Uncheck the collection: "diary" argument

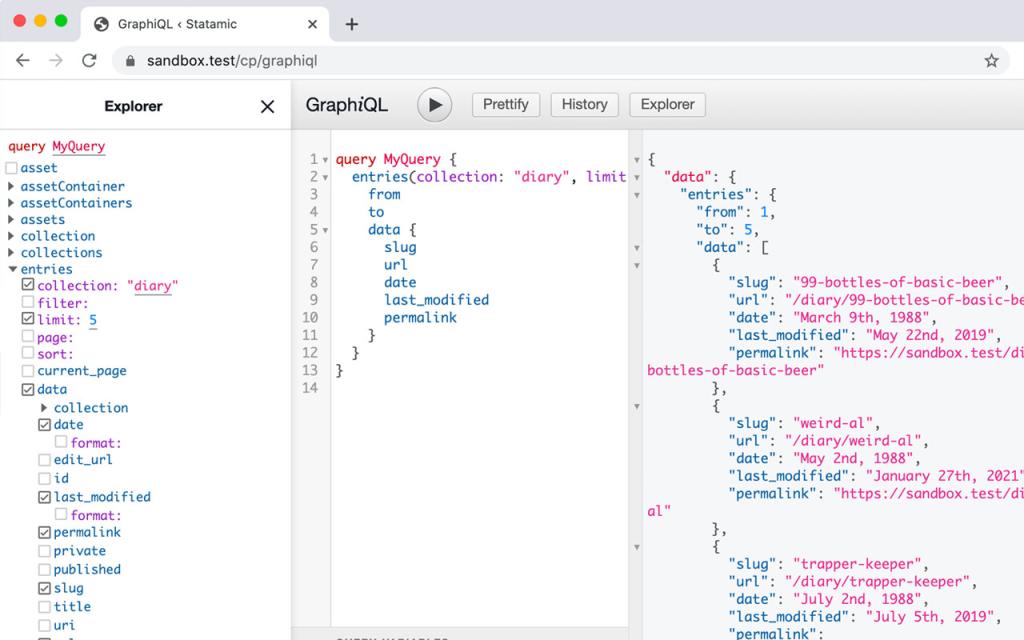(x=27, y=284)
